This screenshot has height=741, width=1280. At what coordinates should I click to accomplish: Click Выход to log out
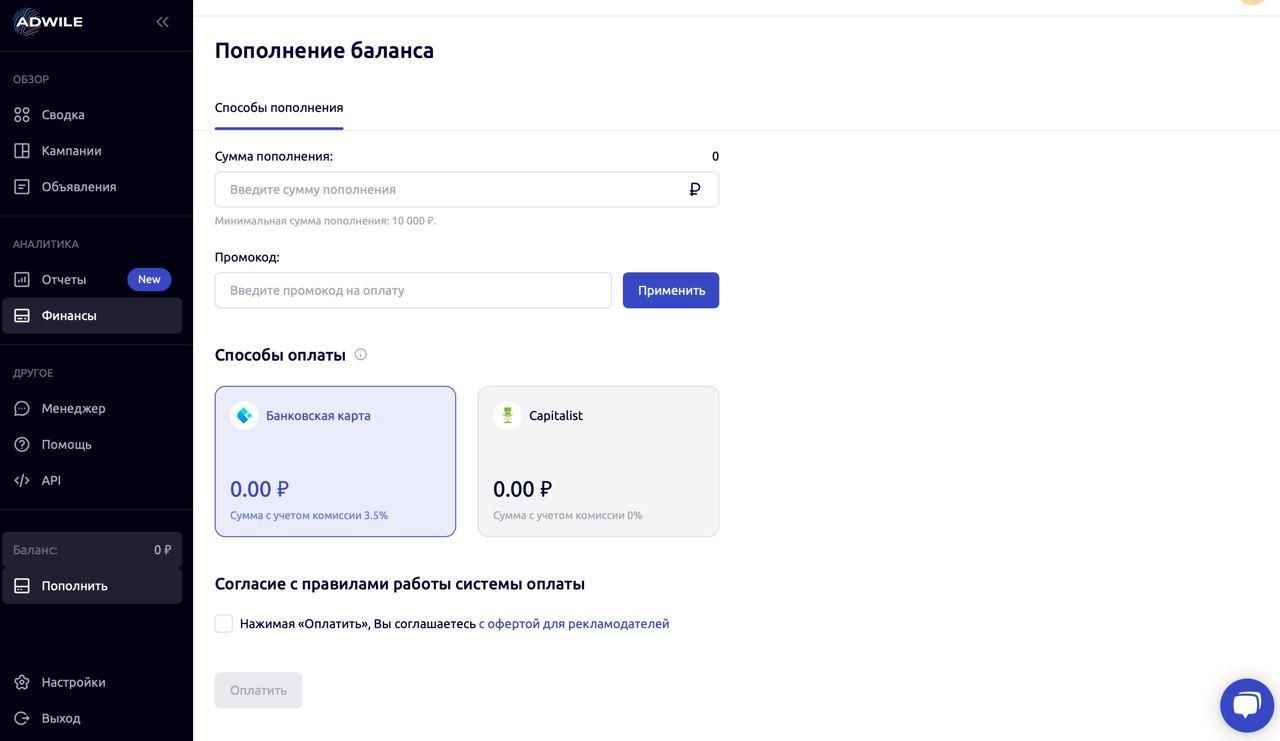click(92, 719)
